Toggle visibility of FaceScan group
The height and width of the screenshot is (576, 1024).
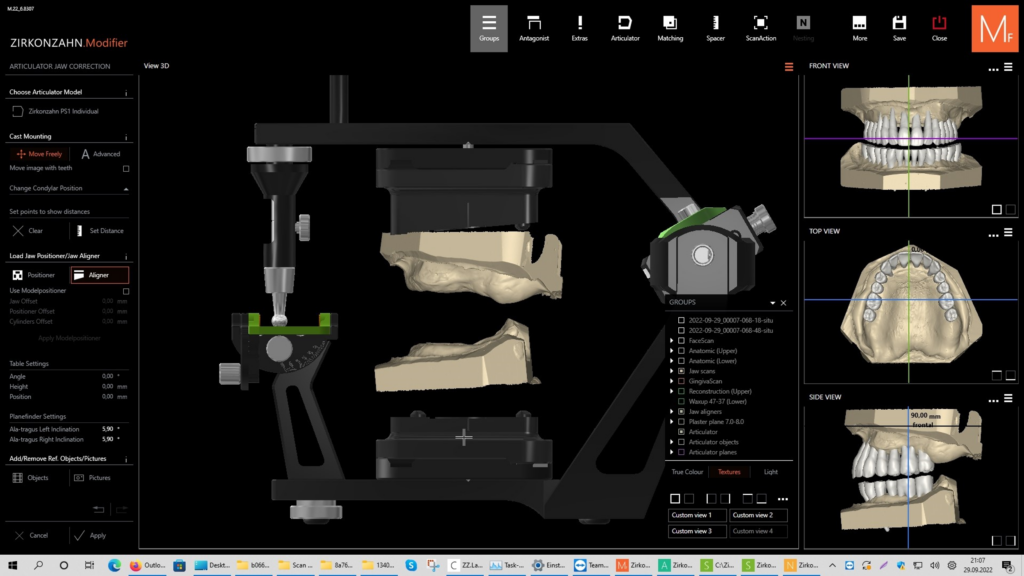[681, 341]
